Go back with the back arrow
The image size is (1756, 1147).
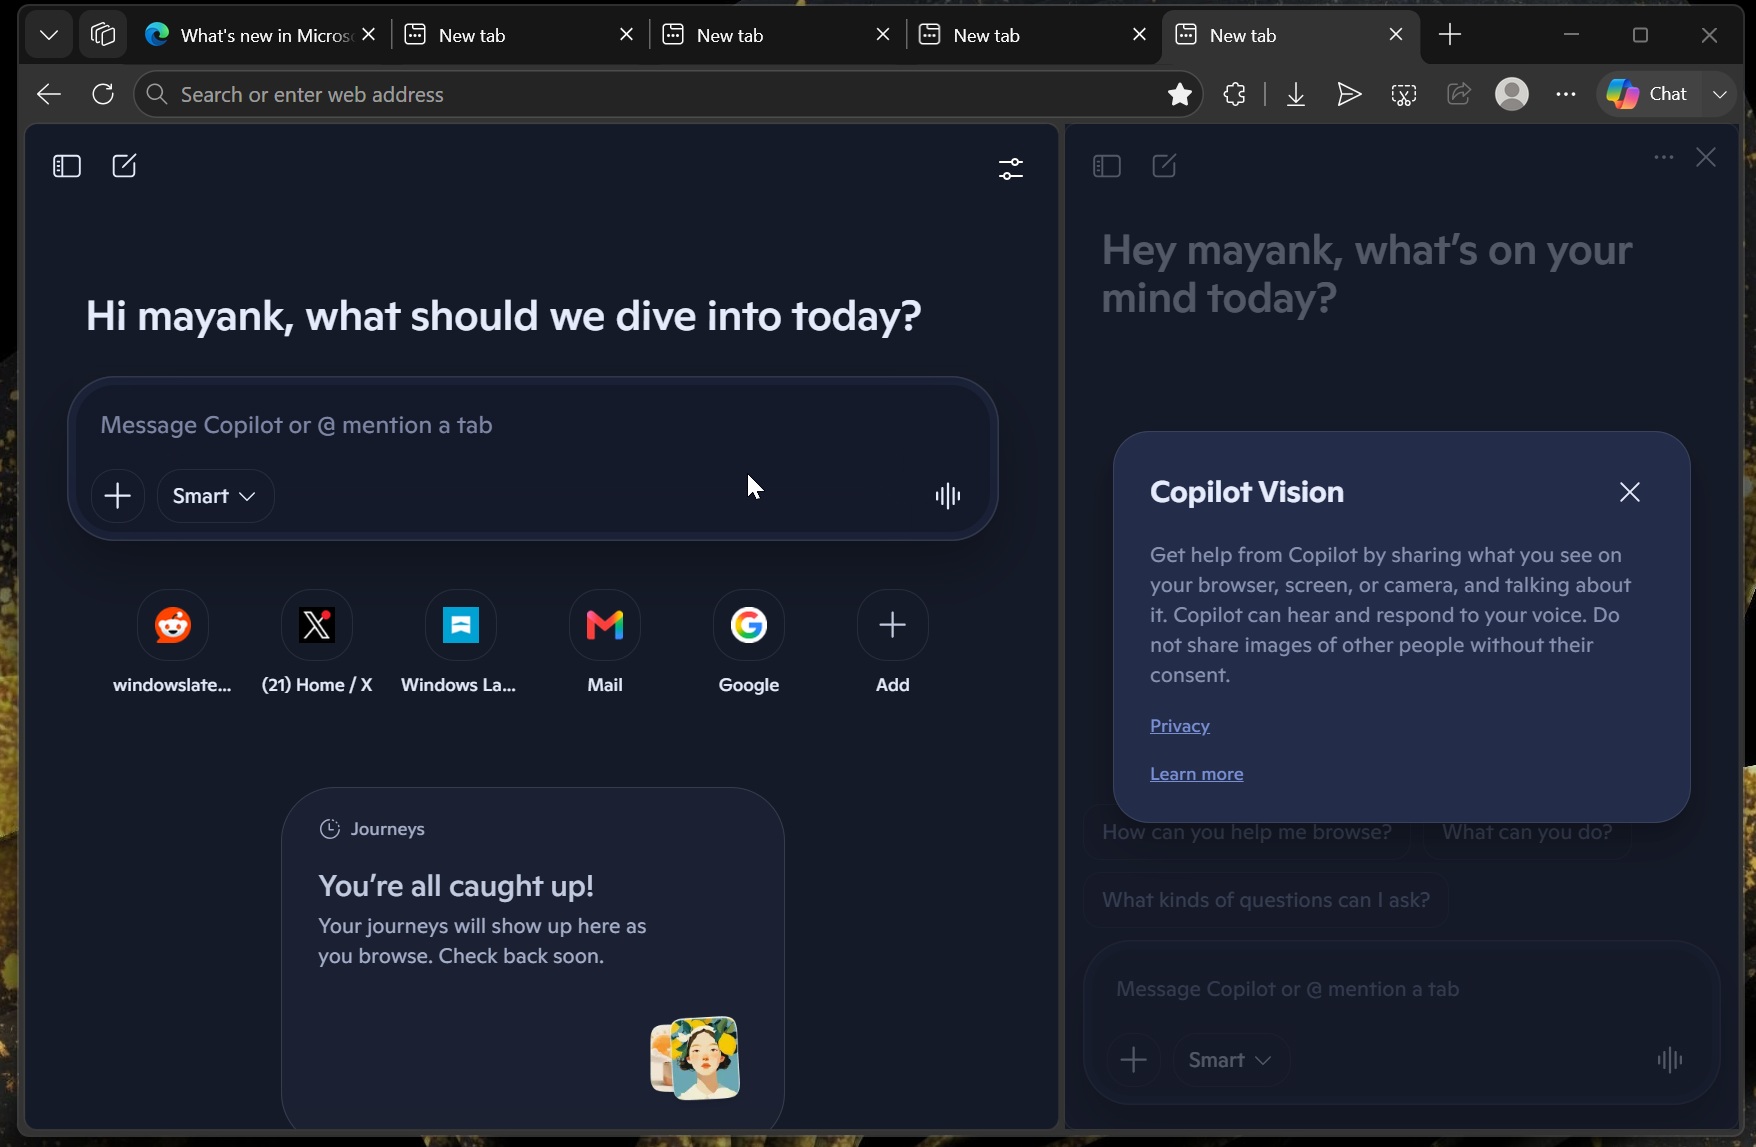tap(48, 94)
